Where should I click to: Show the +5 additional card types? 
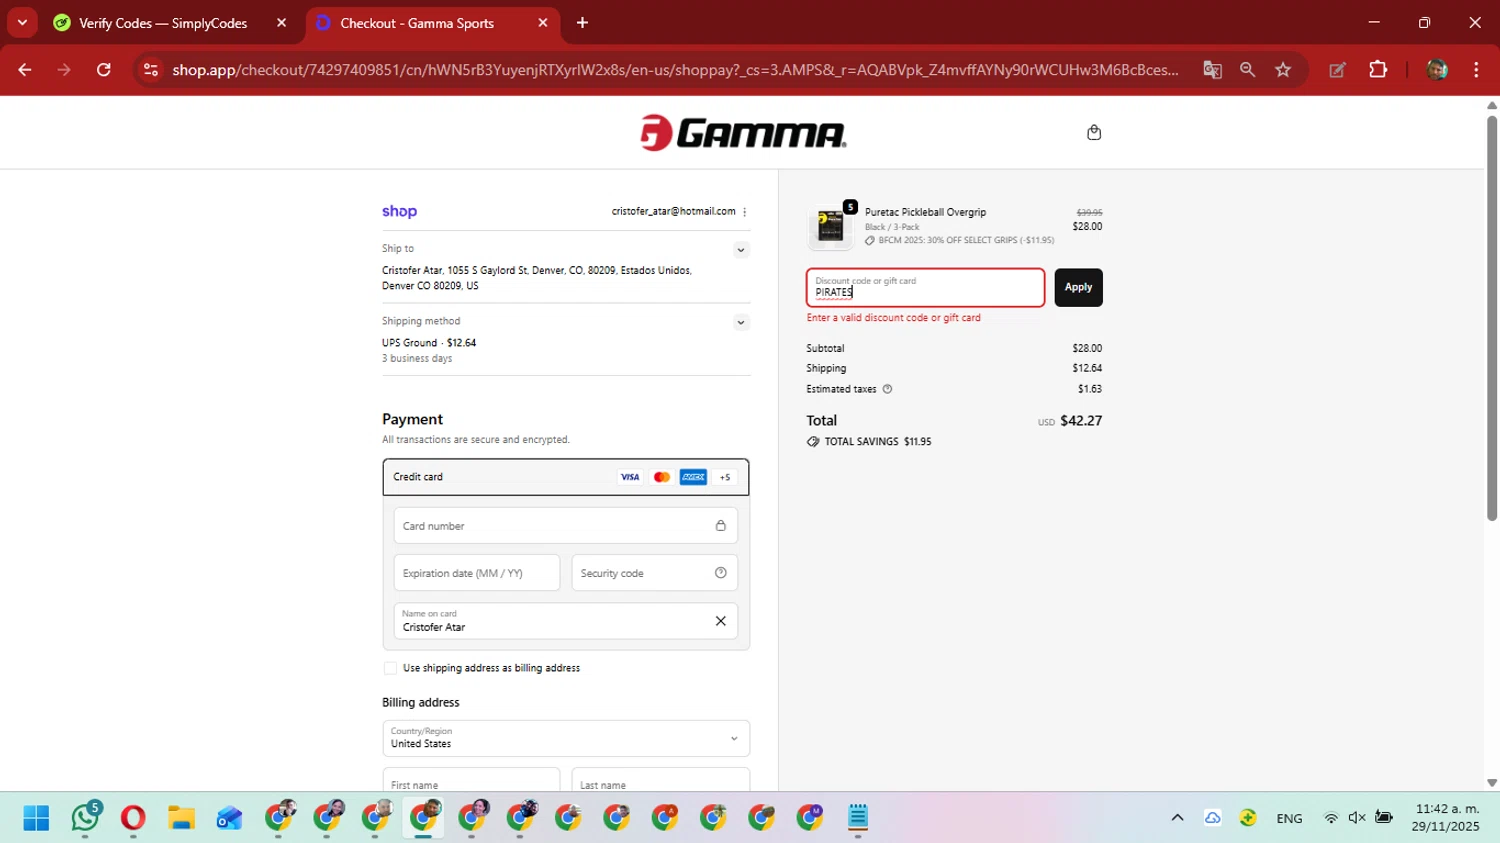click(725, 477)
